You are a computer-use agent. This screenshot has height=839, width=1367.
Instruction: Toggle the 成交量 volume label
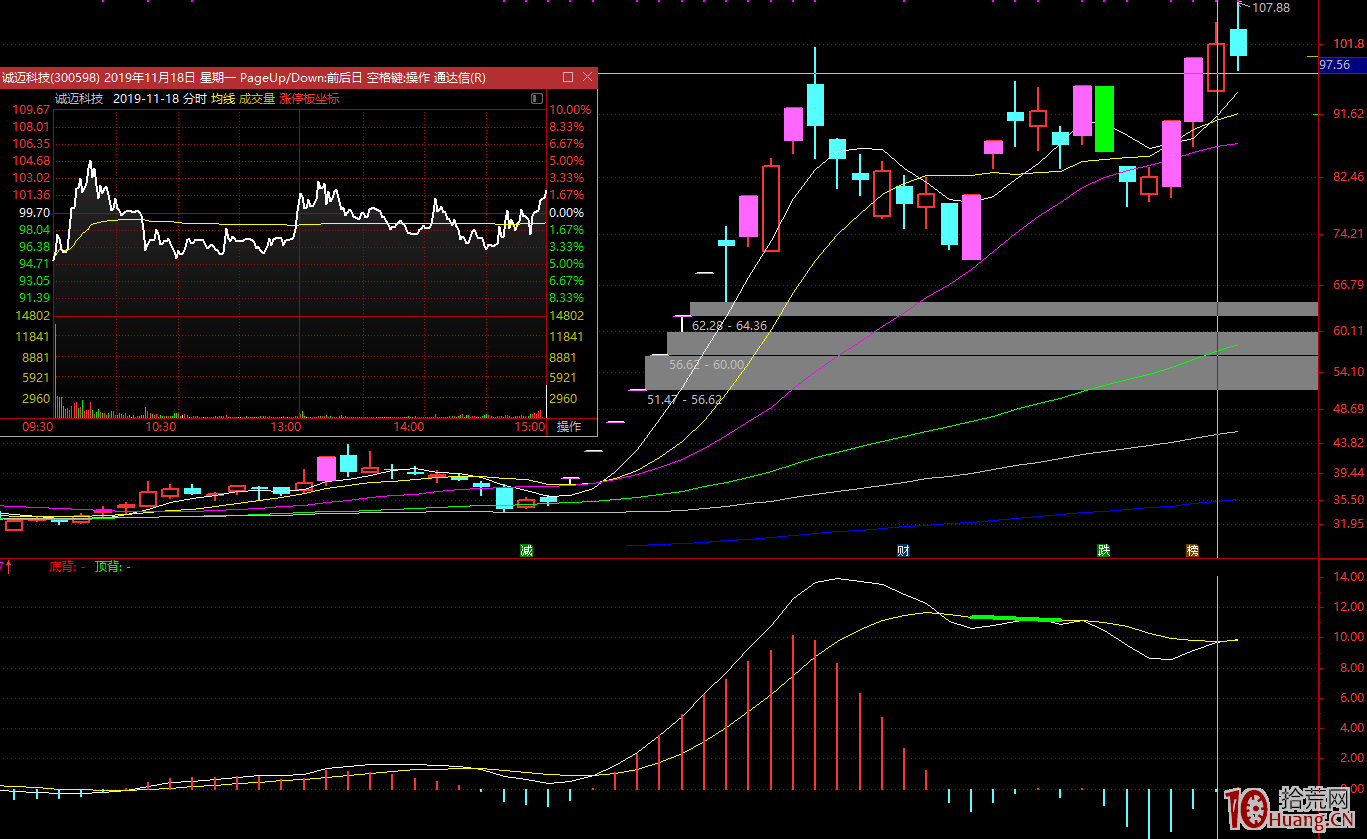tap(257, 99)
